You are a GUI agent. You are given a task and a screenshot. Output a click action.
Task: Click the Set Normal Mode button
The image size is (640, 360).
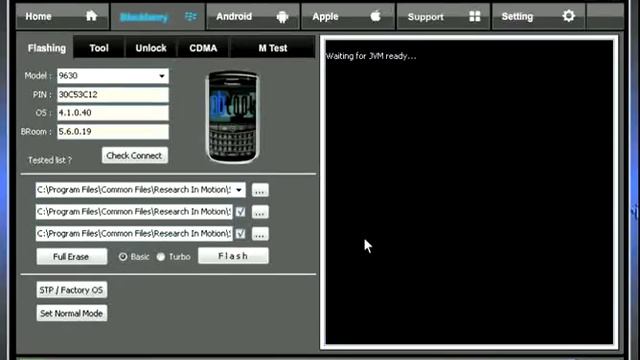pyautogui.click(x=71, y=313)
